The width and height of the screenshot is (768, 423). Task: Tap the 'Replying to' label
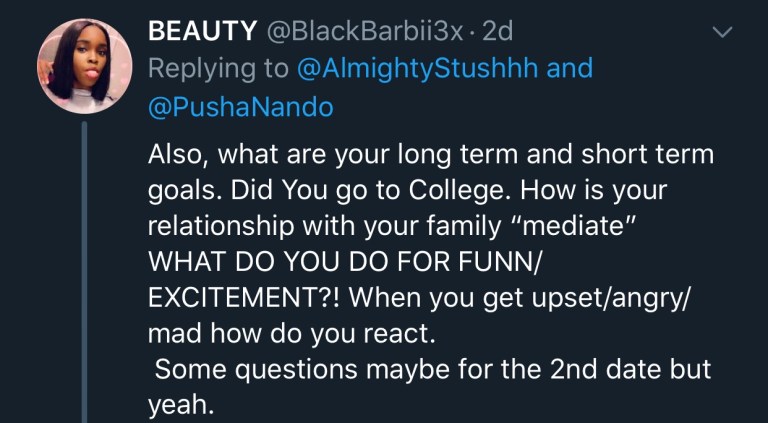pos(218,68)
